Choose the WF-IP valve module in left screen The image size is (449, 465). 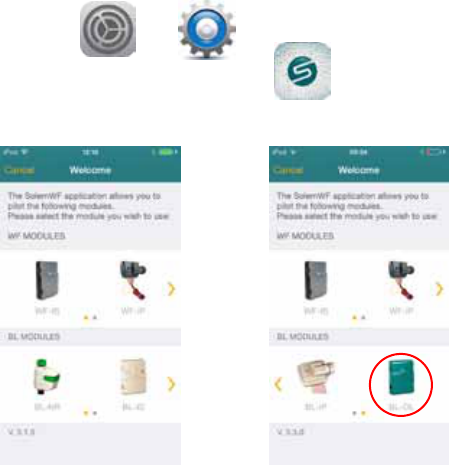tap(133, 287)
